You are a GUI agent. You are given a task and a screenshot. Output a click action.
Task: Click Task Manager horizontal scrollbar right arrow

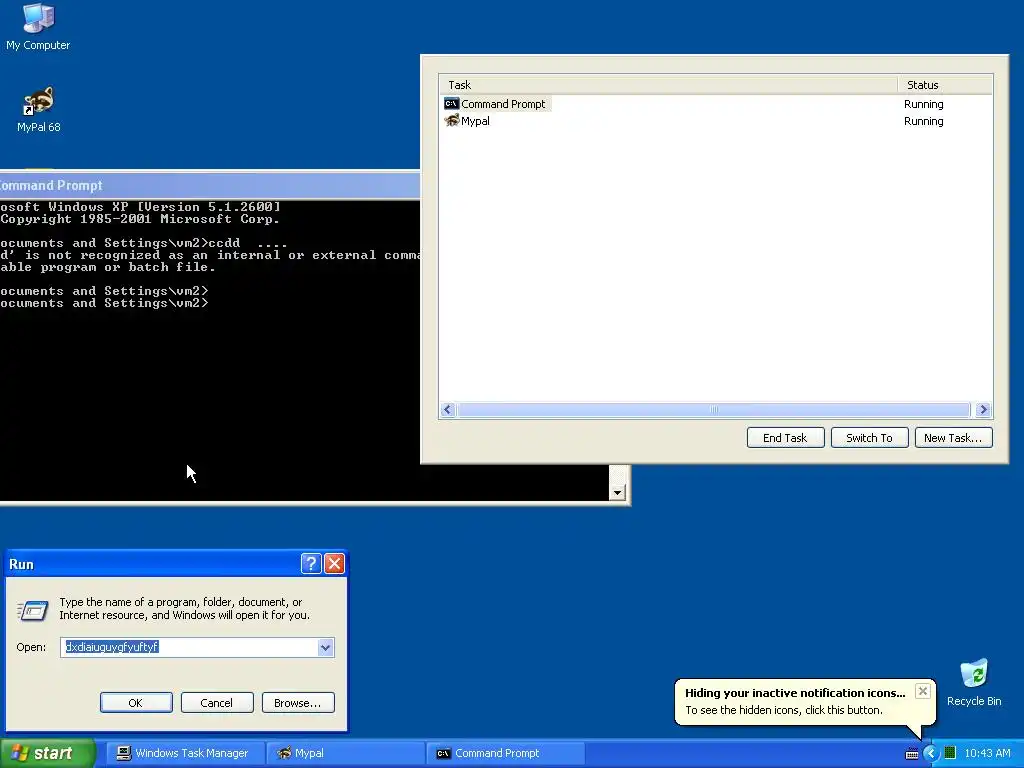tap(983, 409)
